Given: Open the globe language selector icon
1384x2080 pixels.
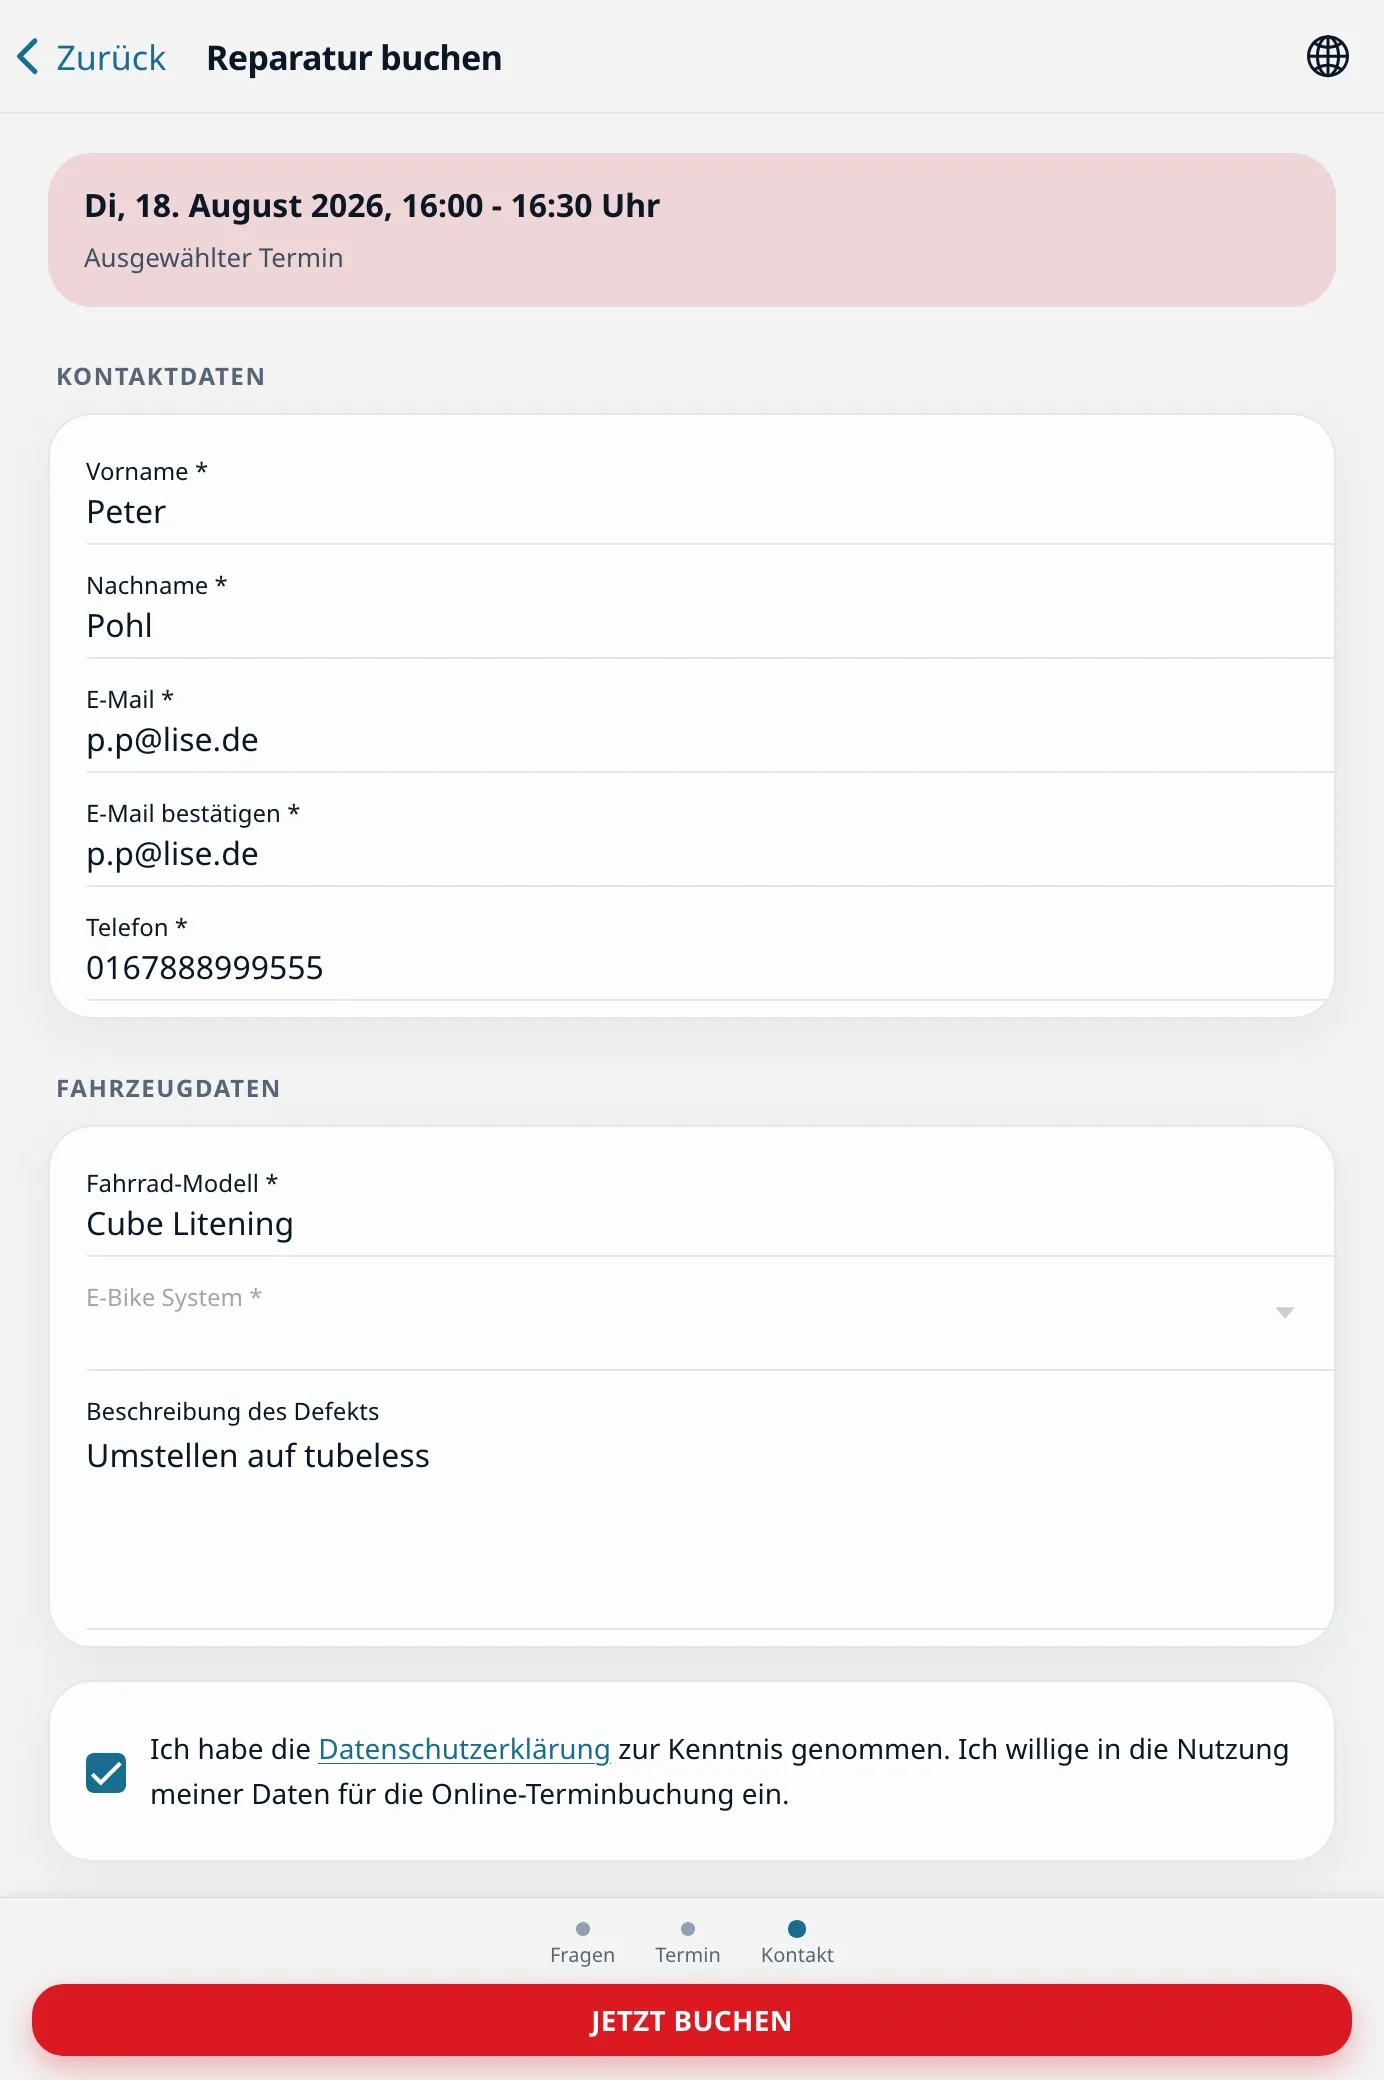Looking at the screenshot, I should pos(1327,56).
